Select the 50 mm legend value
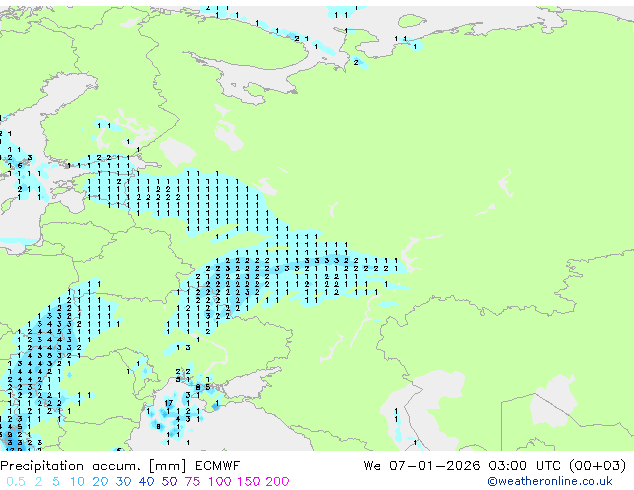This screenshot has width=634, height=490. click(x=169, y=482)
